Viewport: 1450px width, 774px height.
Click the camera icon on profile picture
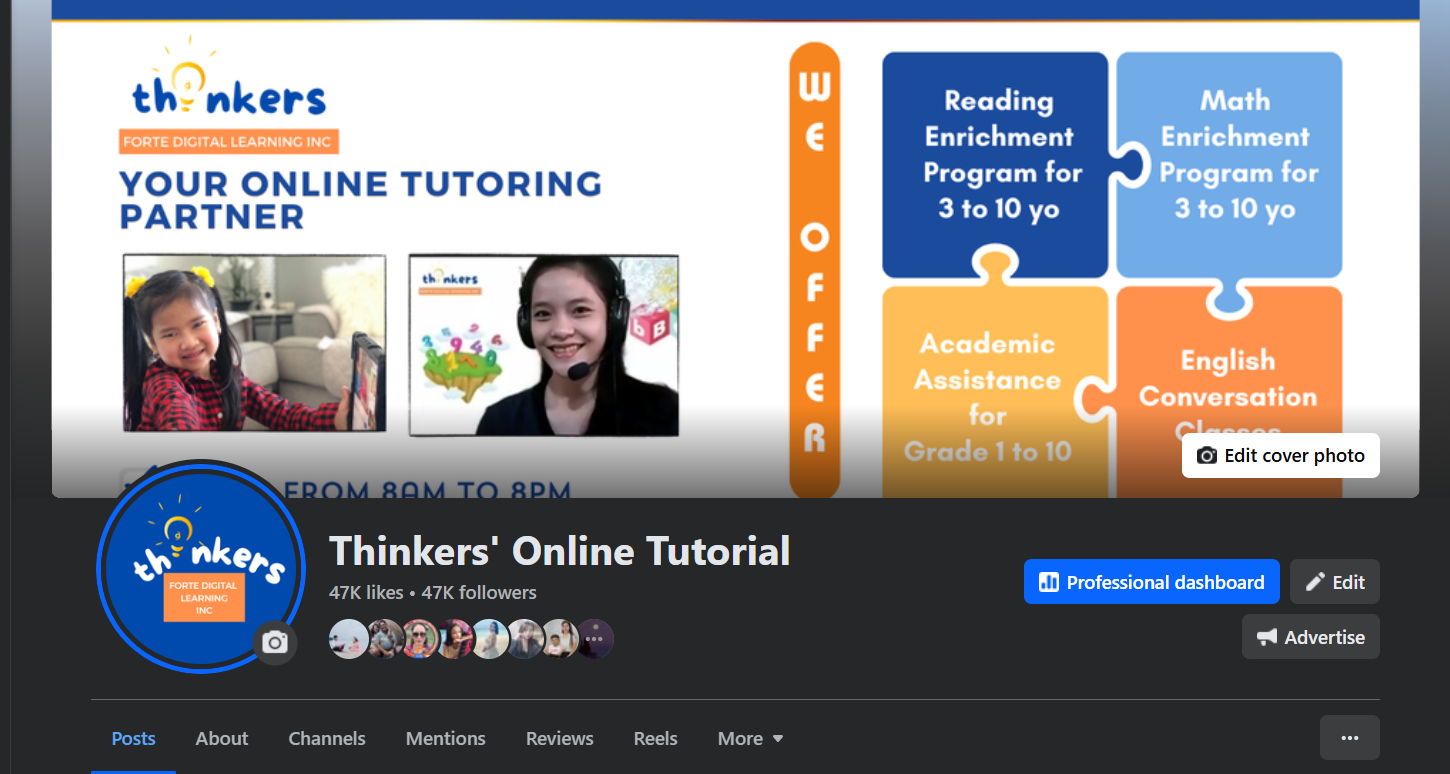pos(275,643)
